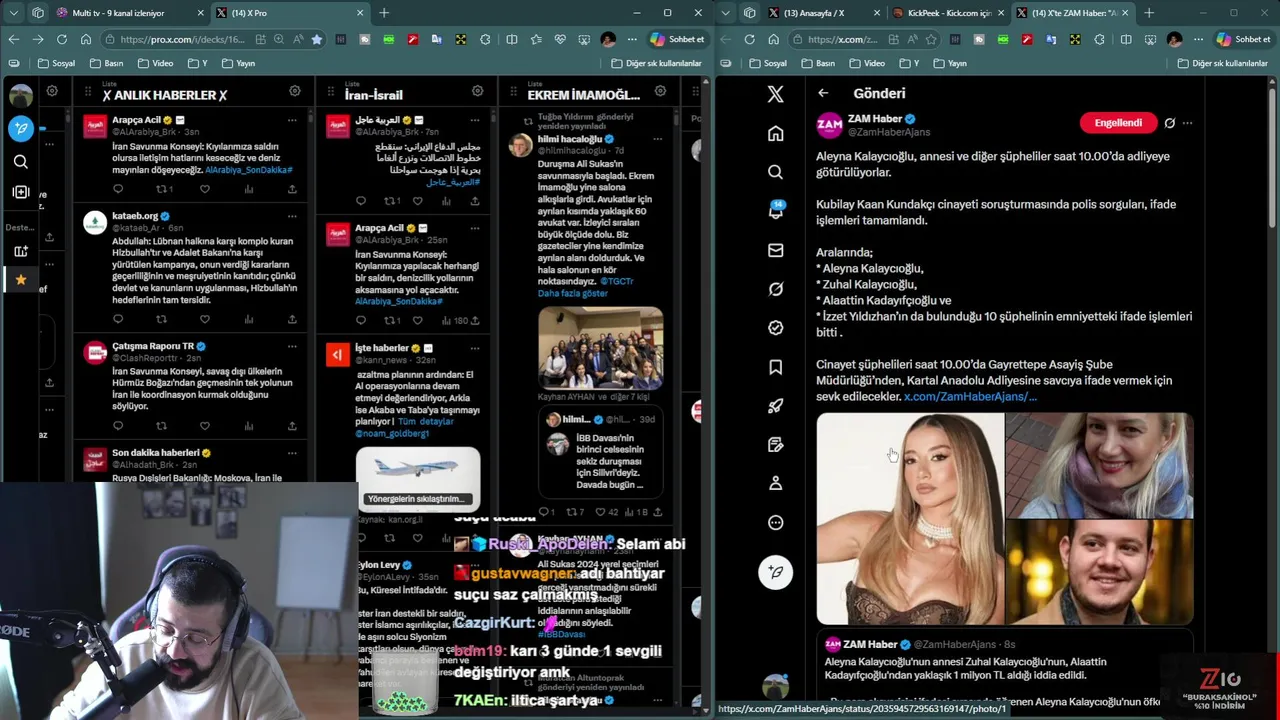Switch to (13) Anasayfa / X tab
Viewport: 1280px width, 720px height.
pyautogui.click(x=822, y=13)
